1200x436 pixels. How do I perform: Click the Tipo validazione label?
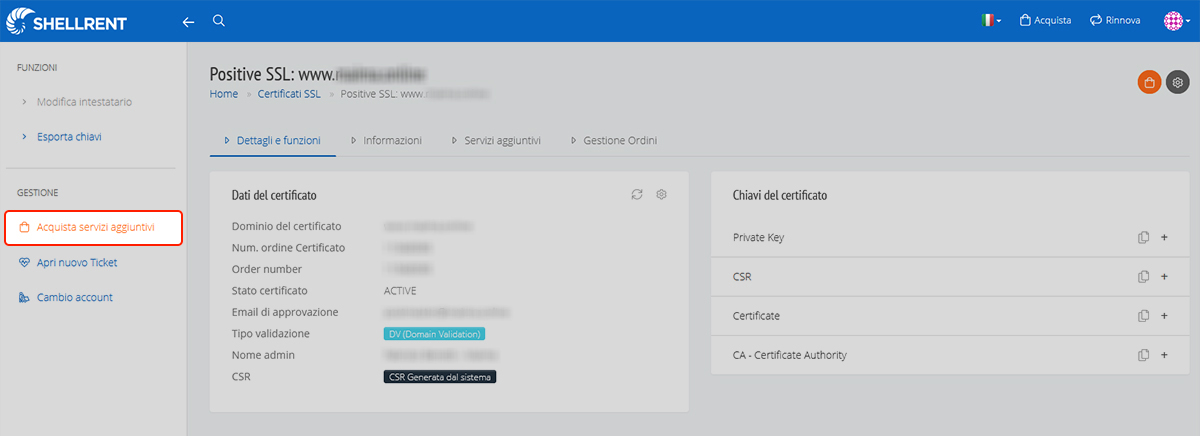pyautogui.click(x=270, y=334)
